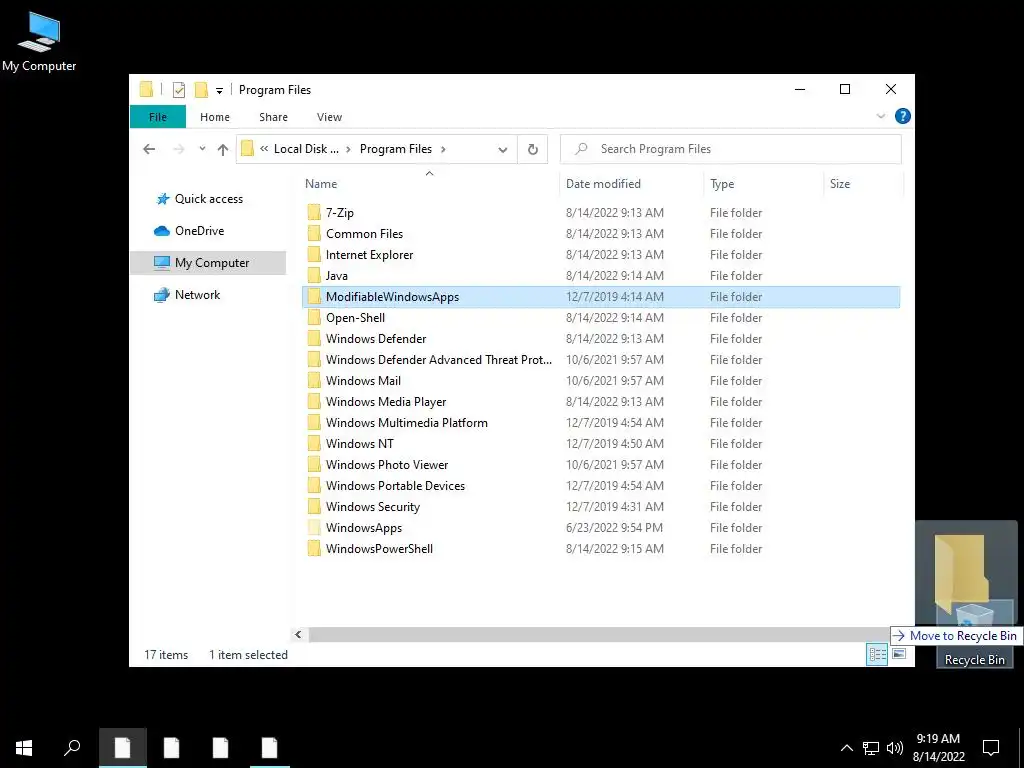Click the Forward navigation arrow
The width and height of the screenshot is (1024, 768).
[x=178, y=150]
